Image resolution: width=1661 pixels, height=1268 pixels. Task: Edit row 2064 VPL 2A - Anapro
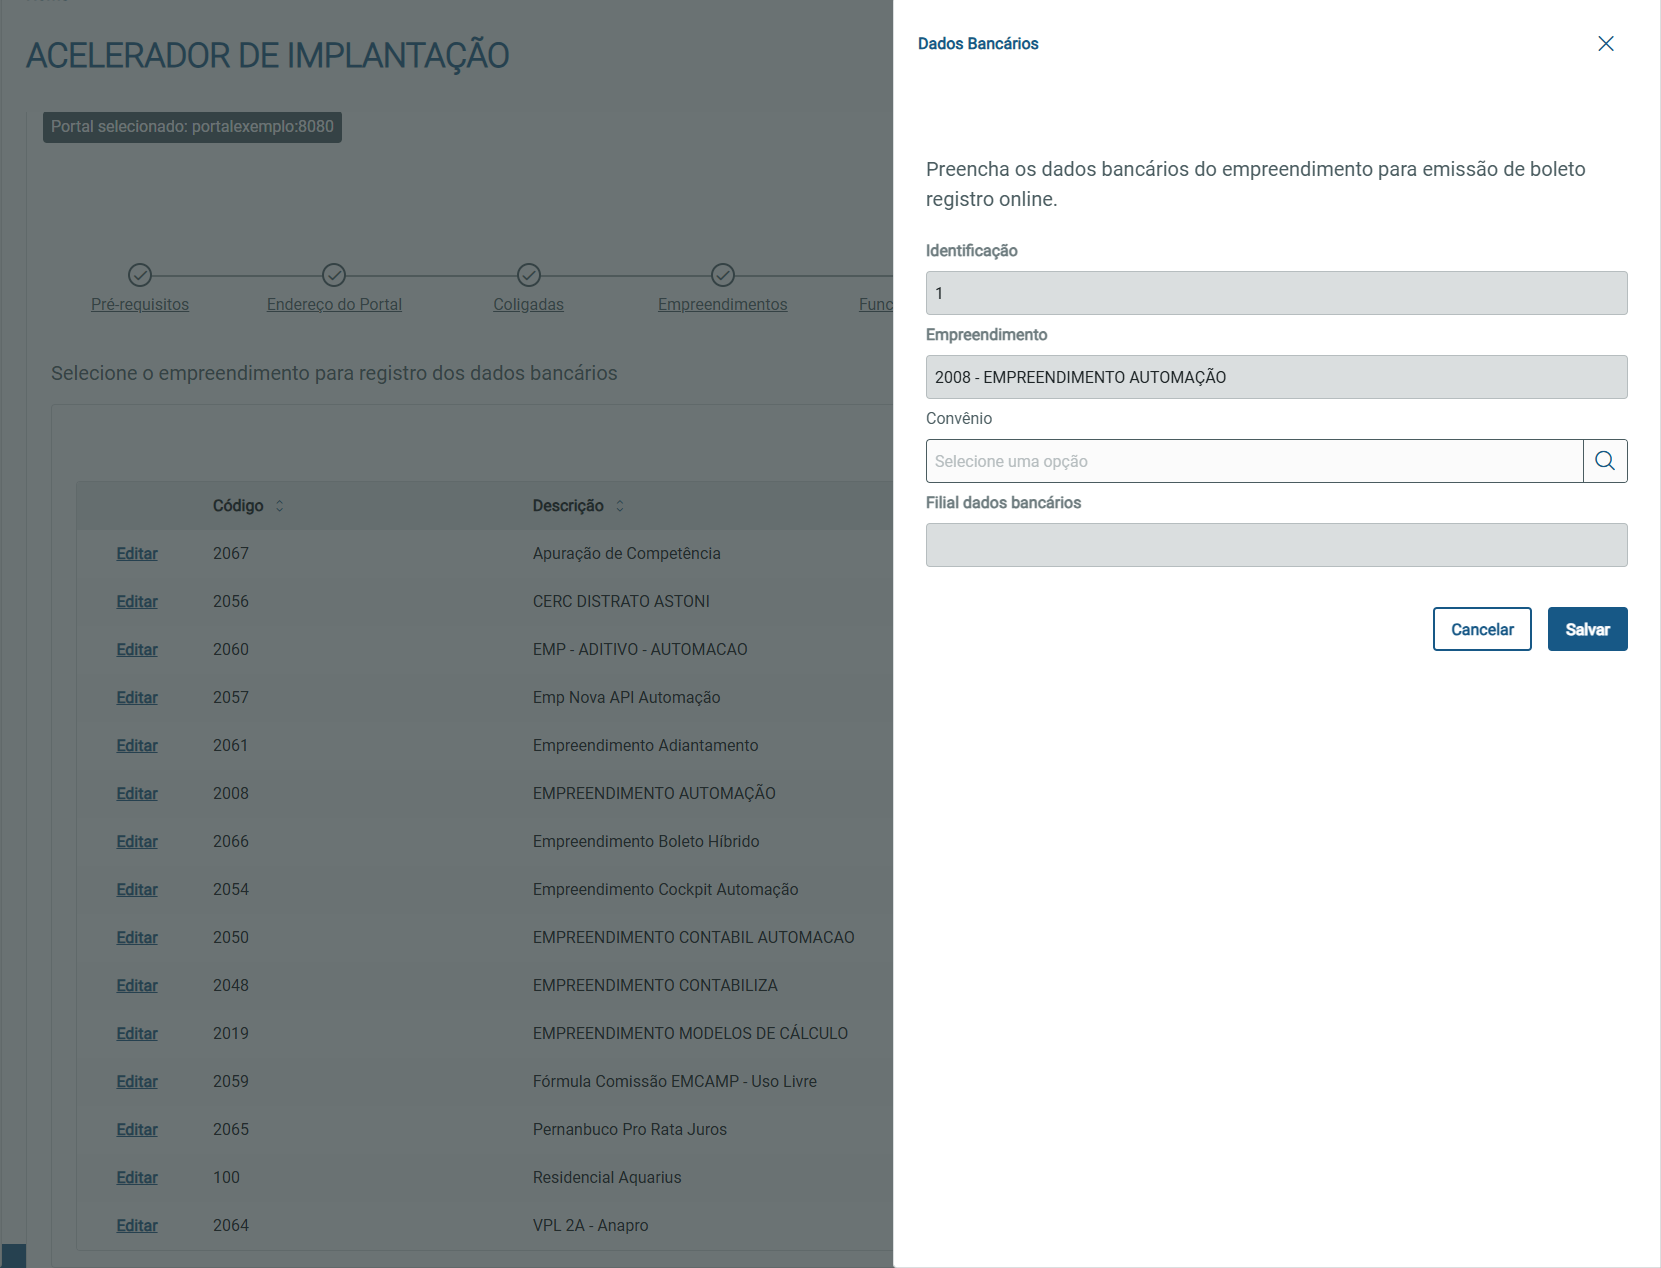point(137,1226)
